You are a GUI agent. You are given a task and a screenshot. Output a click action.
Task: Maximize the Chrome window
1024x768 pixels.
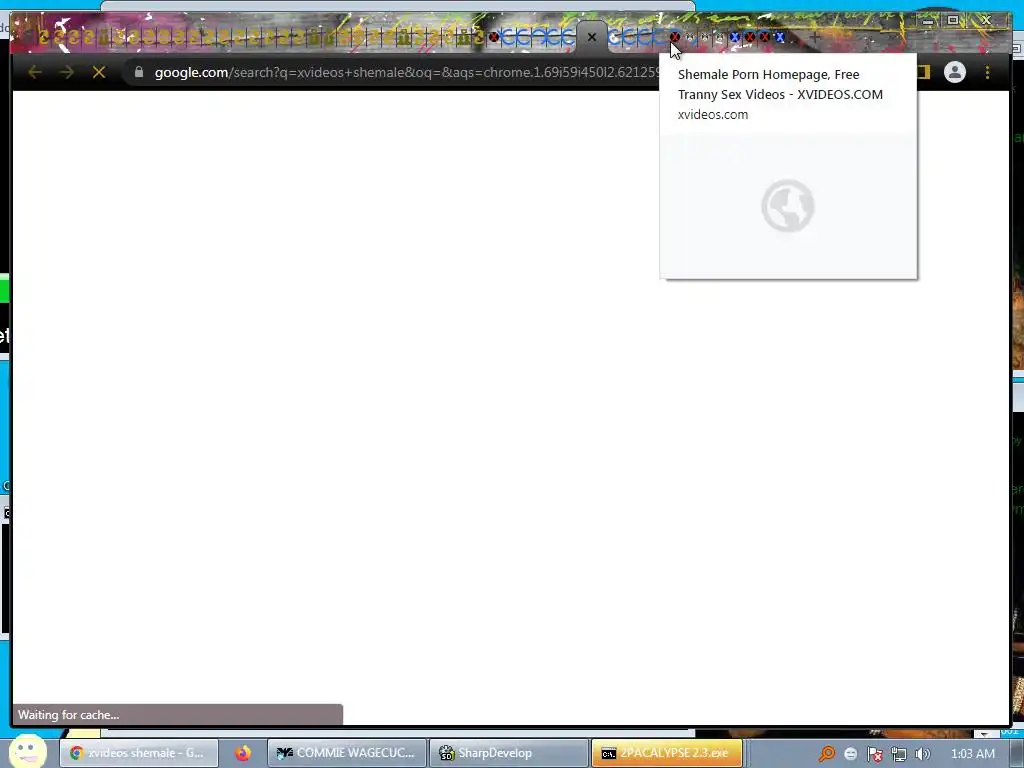click(953, 20)
